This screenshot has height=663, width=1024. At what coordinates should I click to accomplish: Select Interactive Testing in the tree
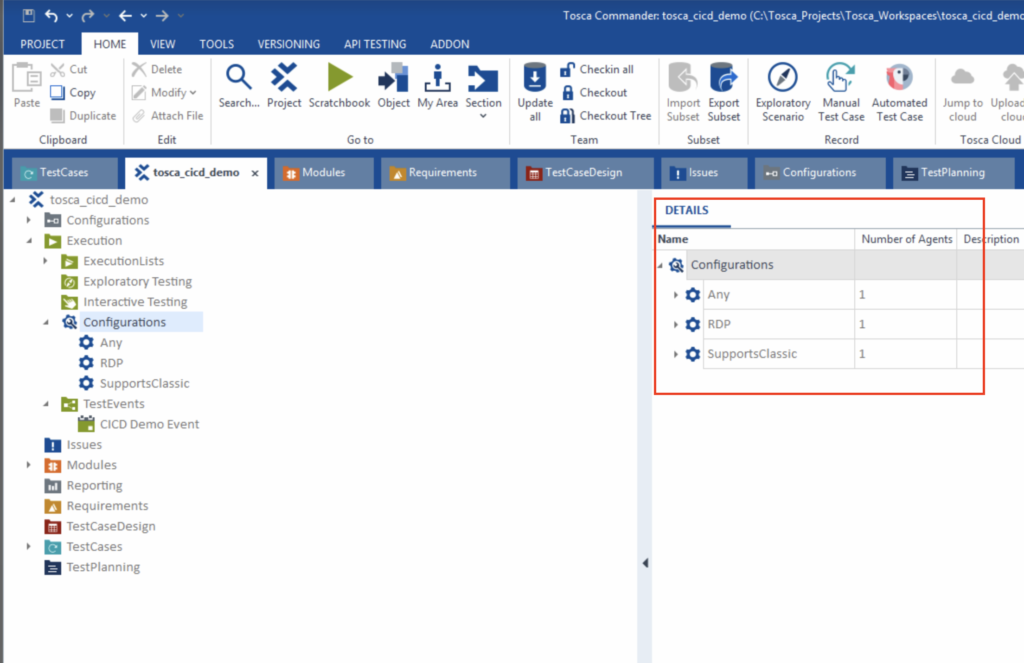135,302
